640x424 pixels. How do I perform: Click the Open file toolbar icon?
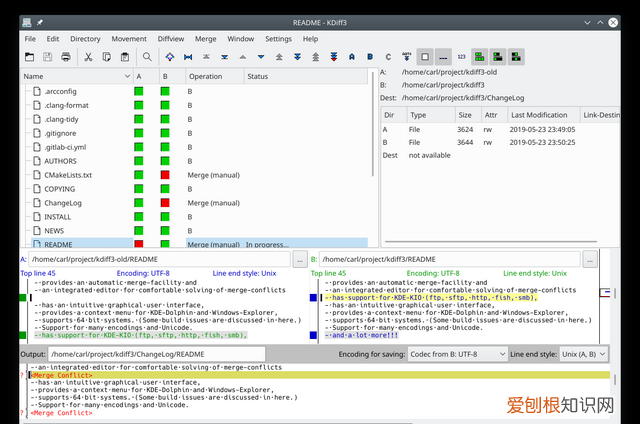tap(29, 57)
